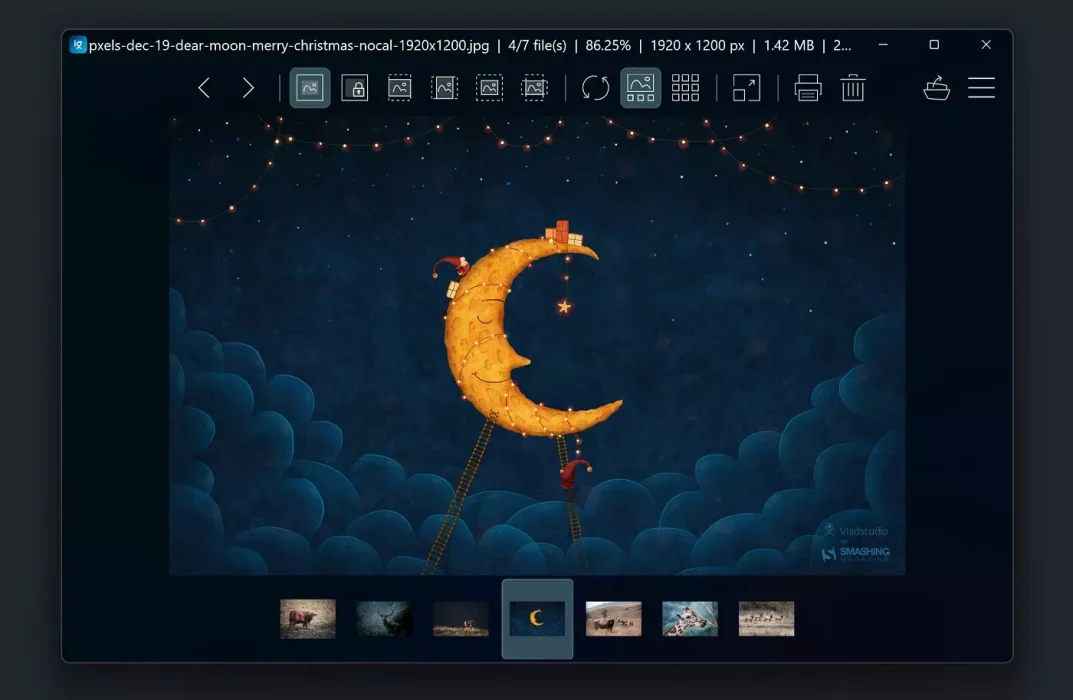Open the hamburger main menu
The image size is (1073, 700).
981,88
